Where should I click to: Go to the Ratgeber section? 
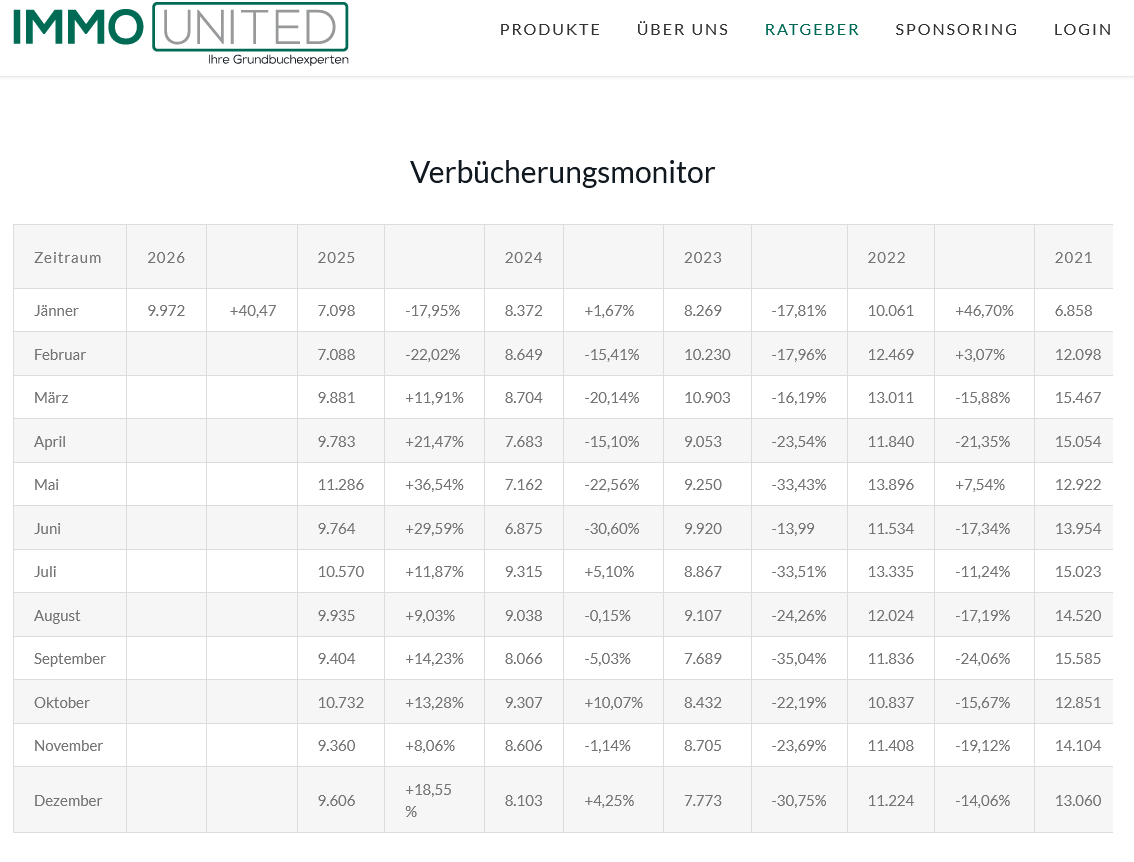pos(812,30)
